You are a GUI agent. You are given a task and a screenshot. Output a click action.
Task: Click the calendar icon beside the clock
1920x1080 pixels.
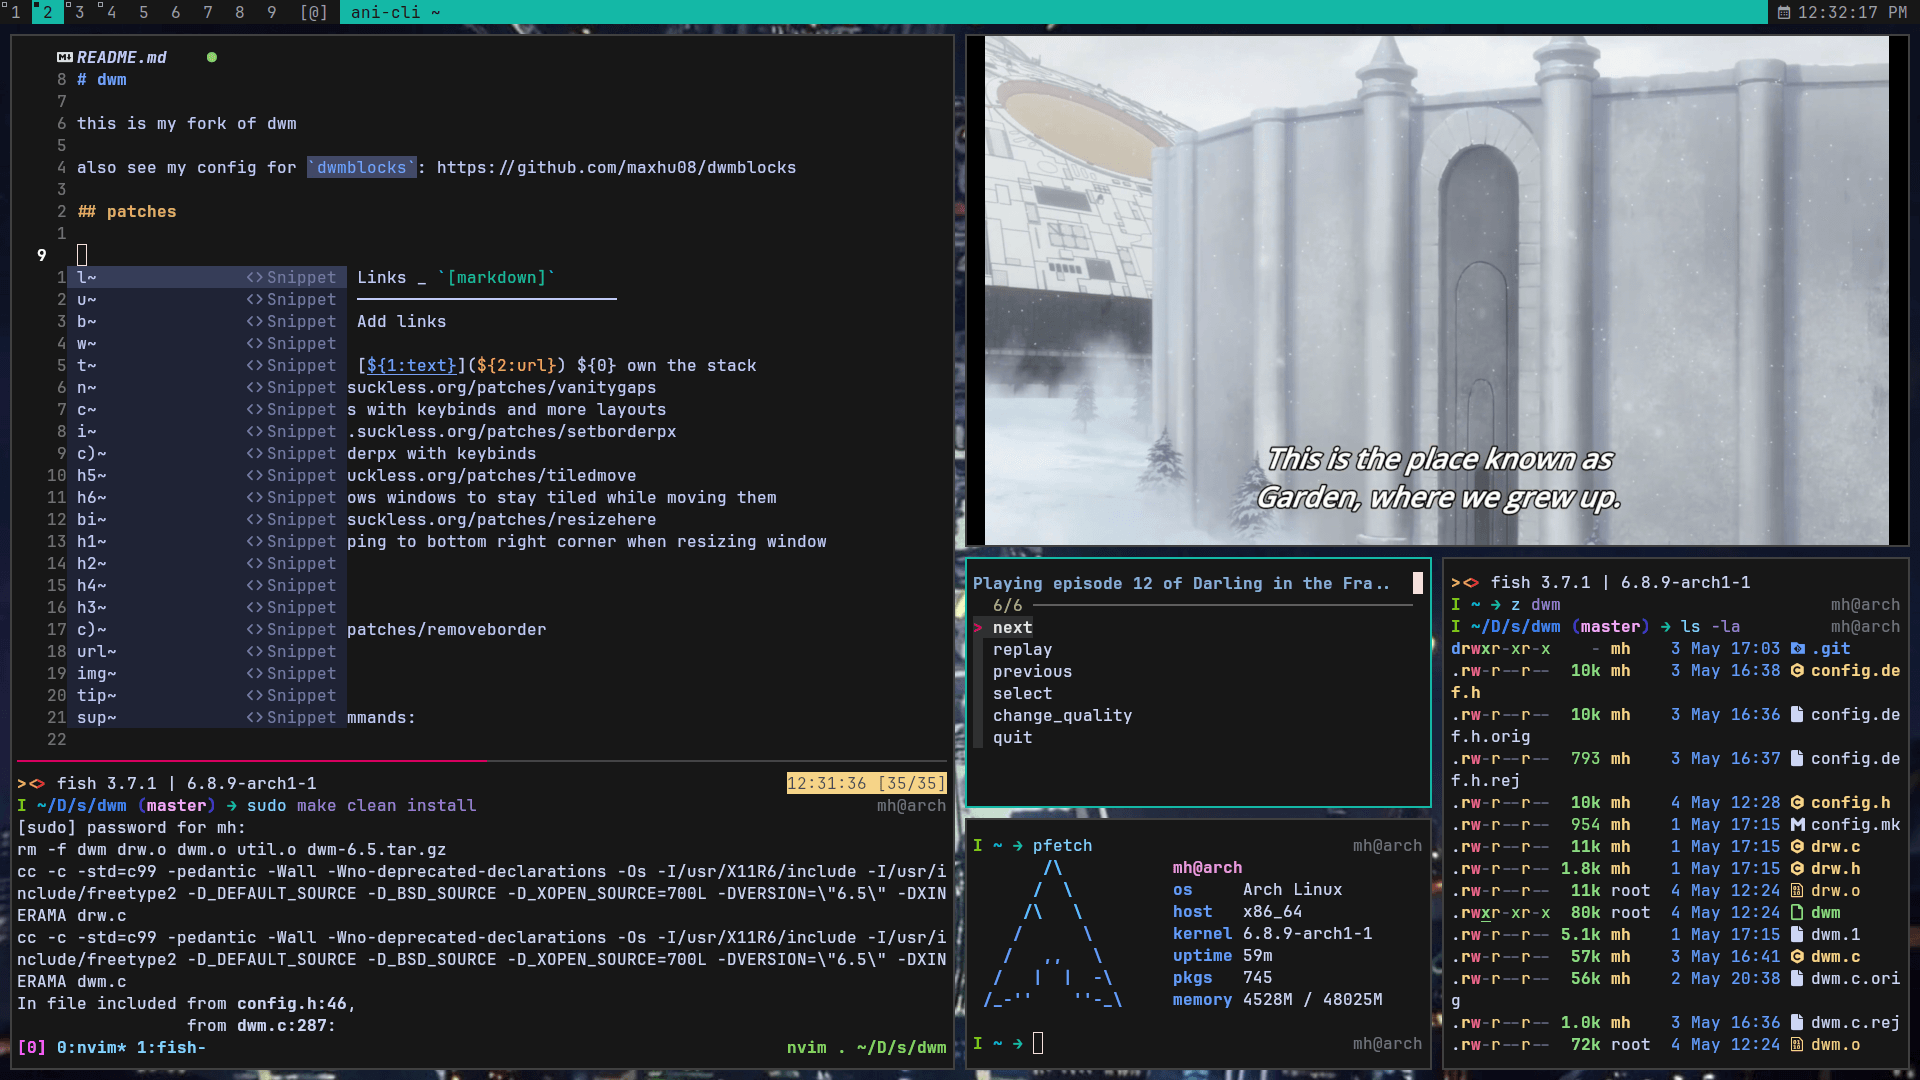tap(1784, 13)
